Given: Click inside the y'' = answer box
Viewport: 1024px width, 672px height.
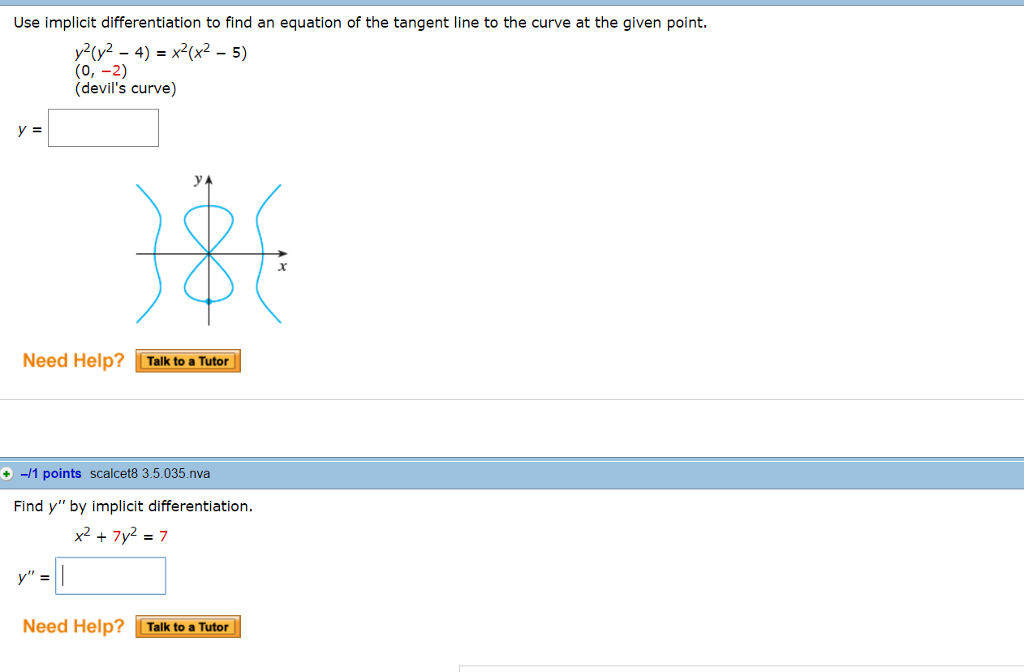Looking at the screenshot, I should [x=110, y=575].
